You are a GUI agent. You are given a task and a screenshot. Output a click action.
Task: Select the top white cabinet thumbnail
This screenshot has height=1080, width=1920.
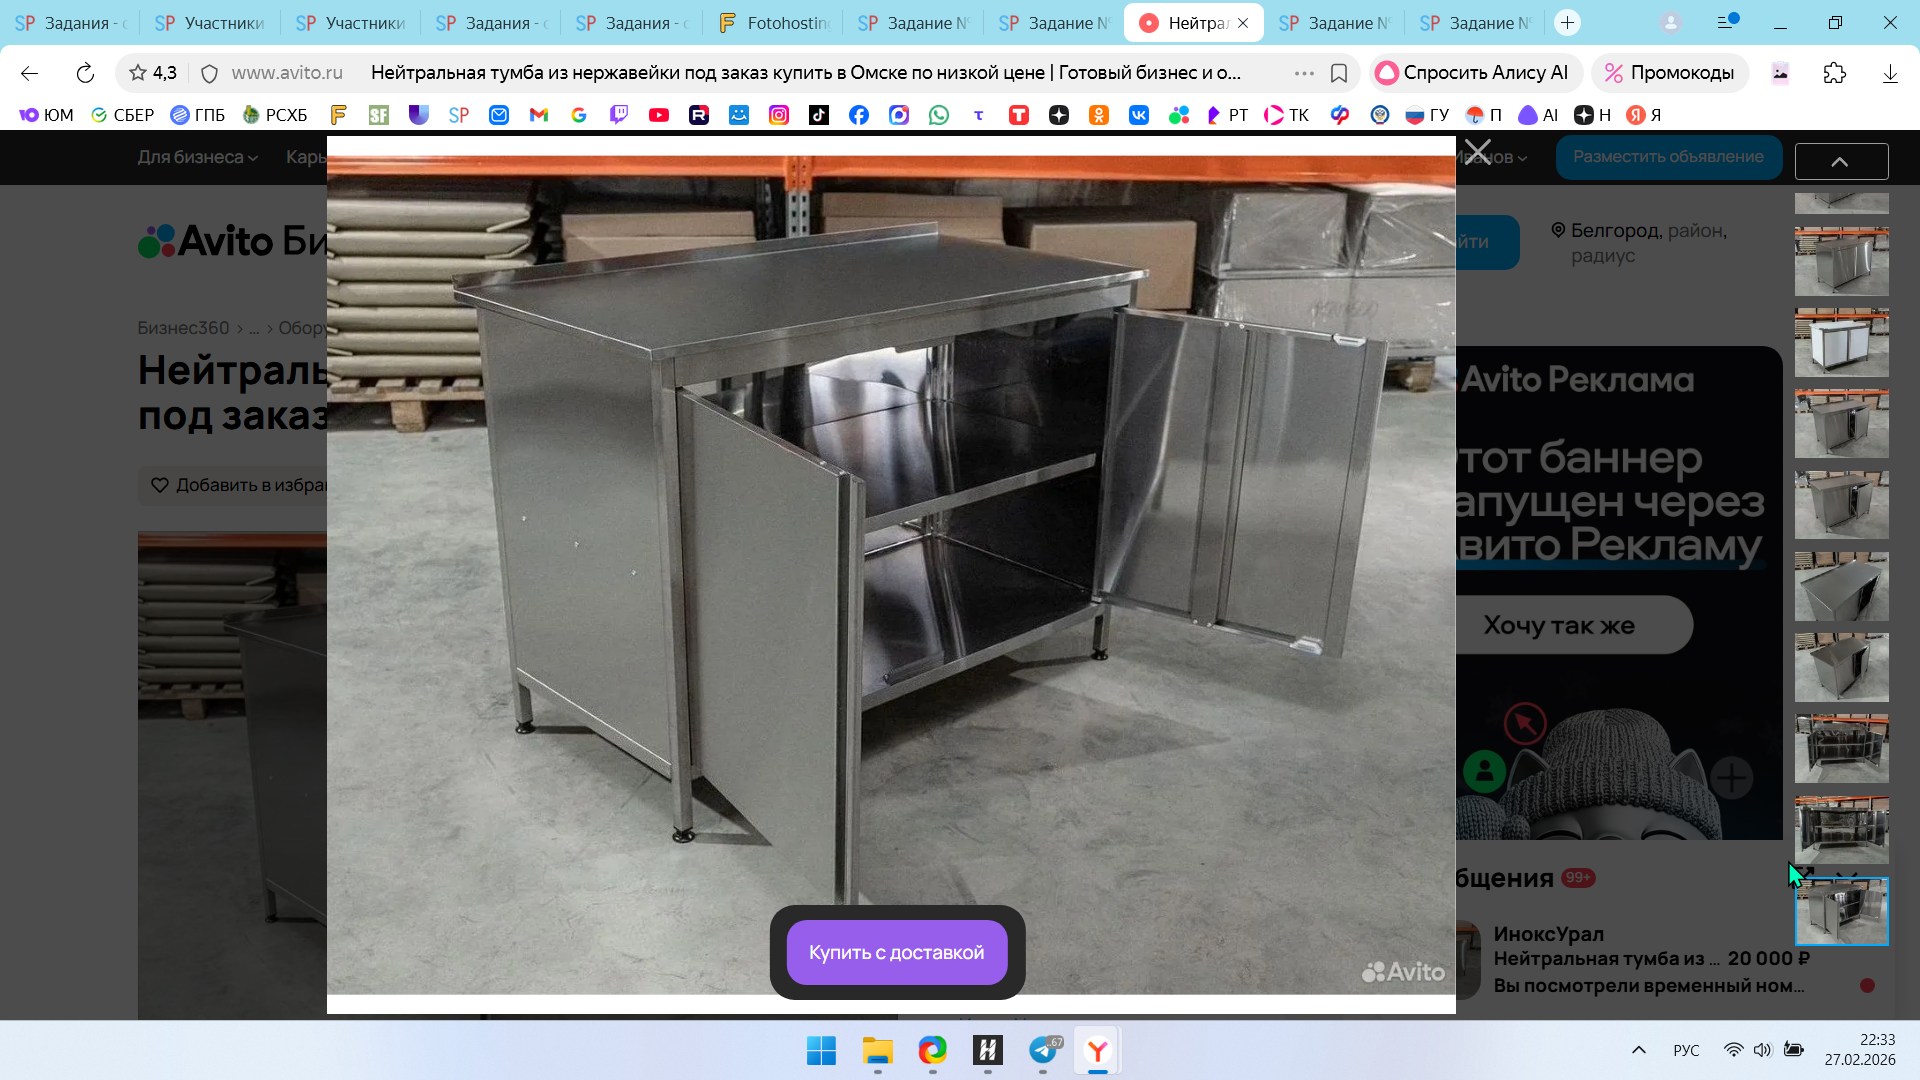click(x=1841, y=342)
